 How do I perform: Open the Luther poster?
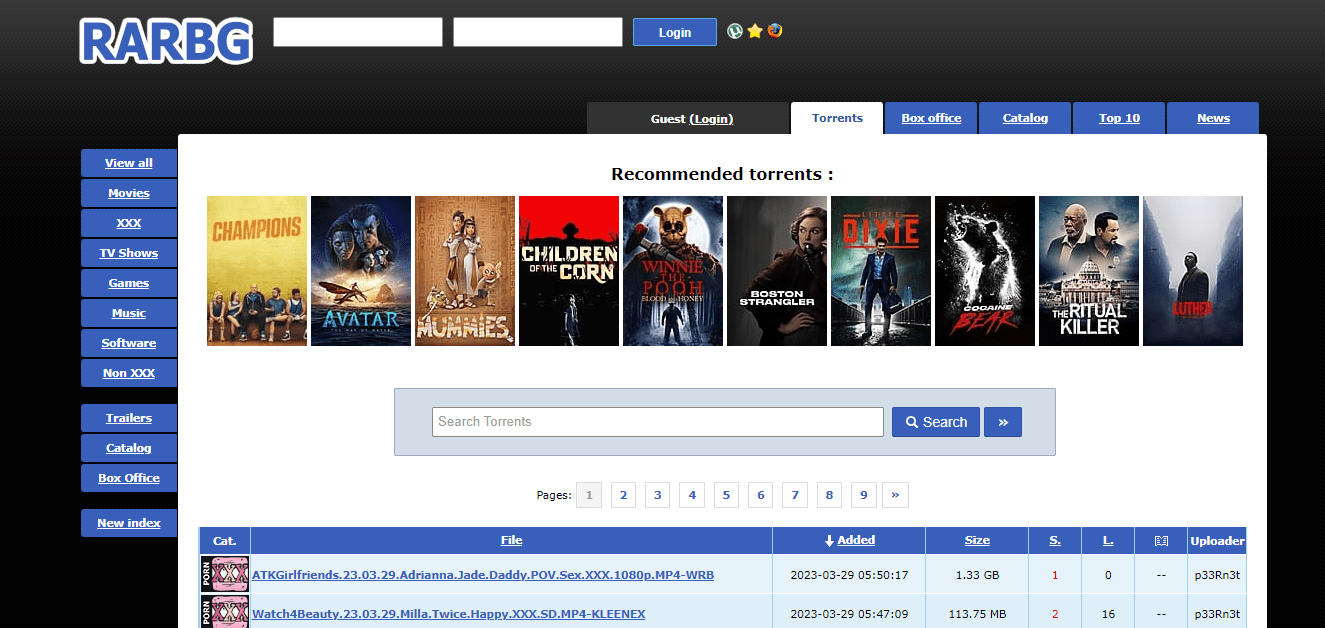pos(1193,271)
